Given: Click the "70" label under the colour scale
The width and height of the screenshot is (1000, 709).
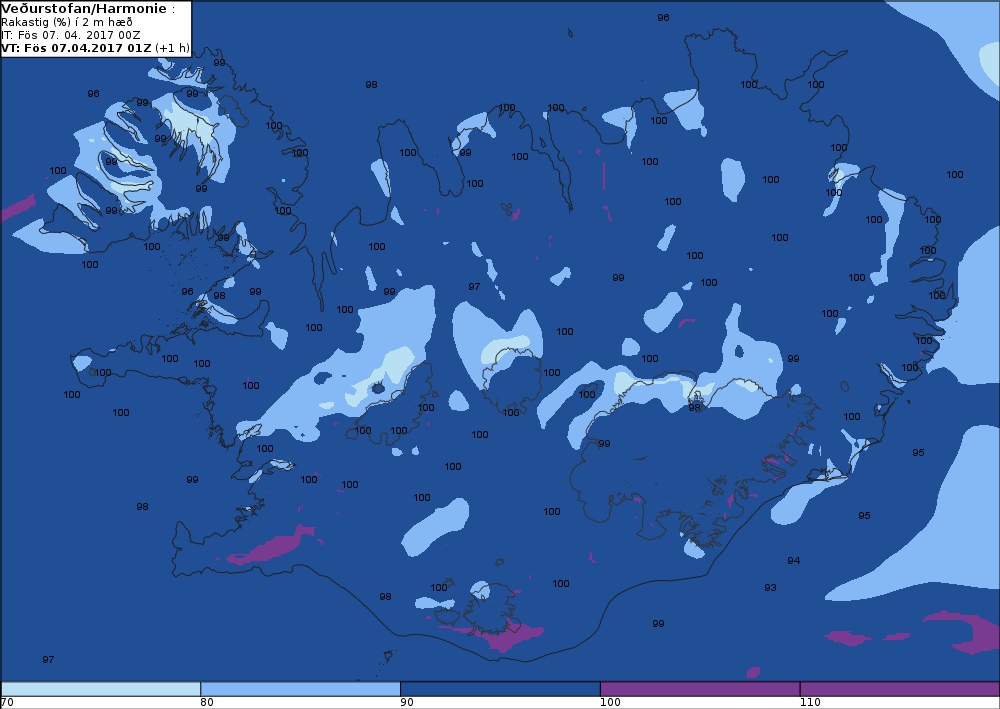Looking at the screenshot, I should [7, 703].
